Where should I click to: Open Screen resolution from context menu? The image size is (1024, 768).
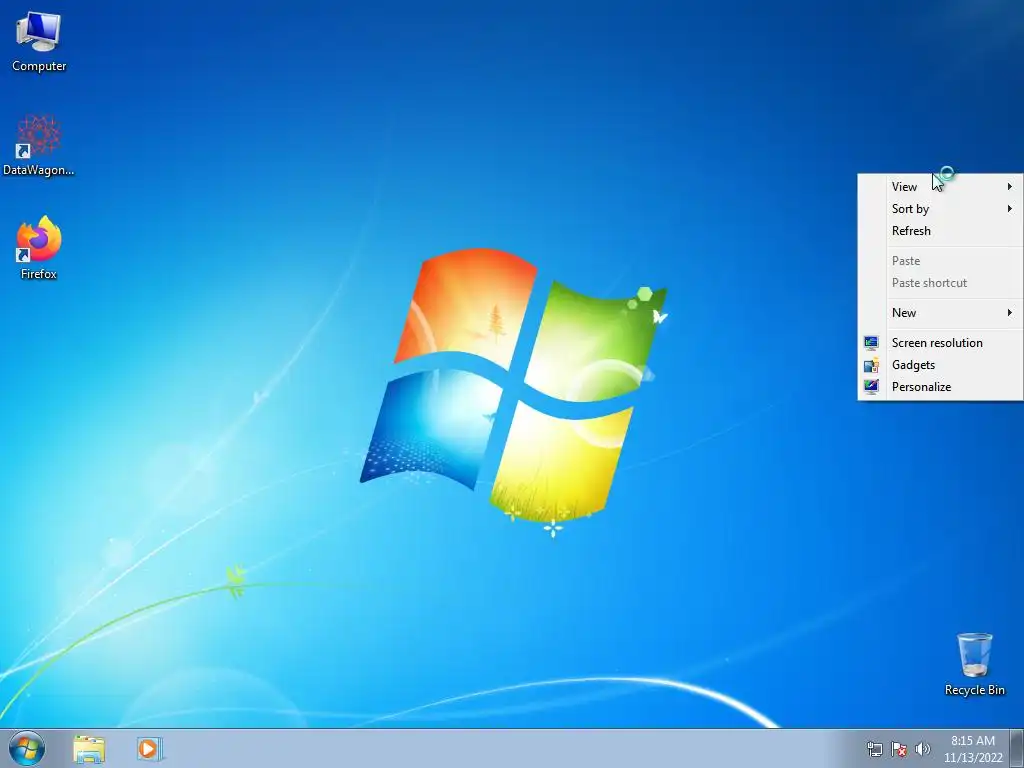940,343
